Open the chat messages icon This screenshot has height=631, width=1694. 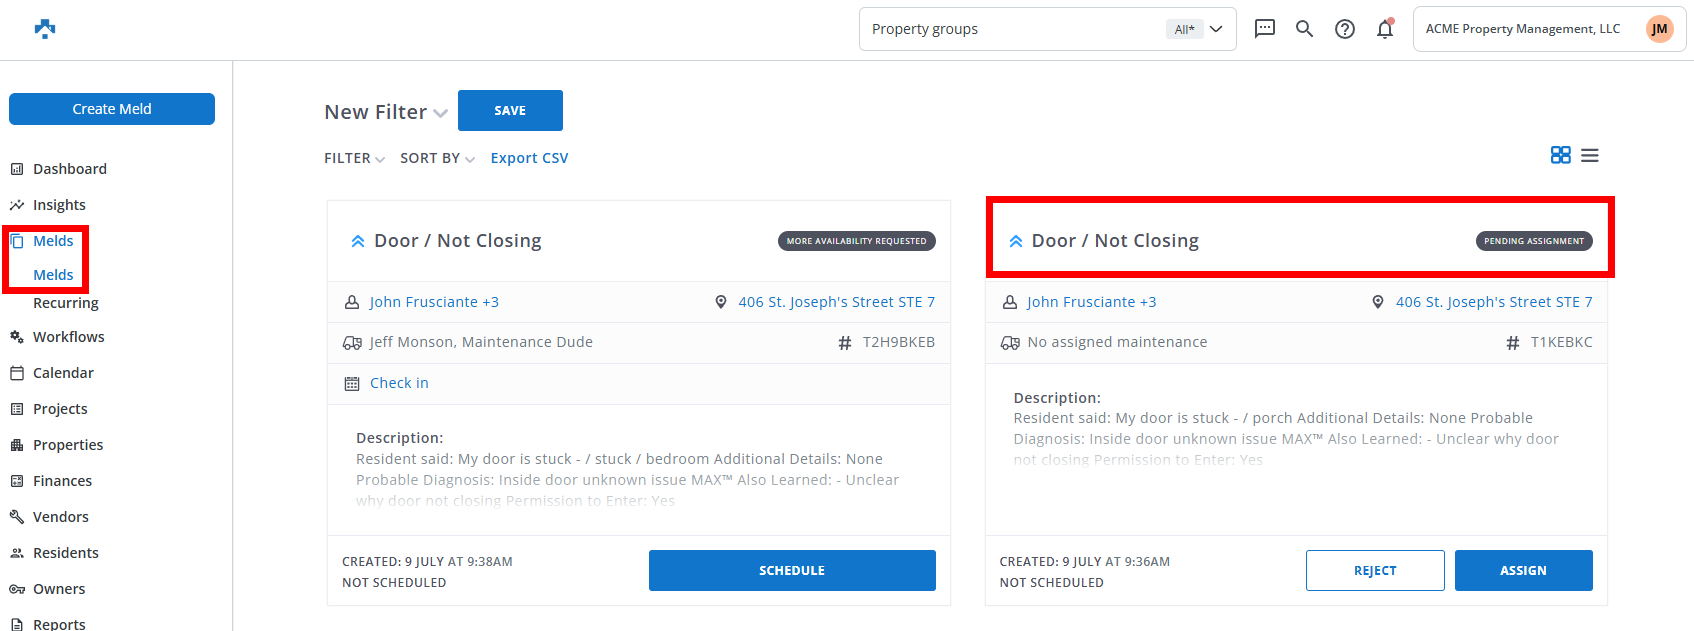[1264, 29]
